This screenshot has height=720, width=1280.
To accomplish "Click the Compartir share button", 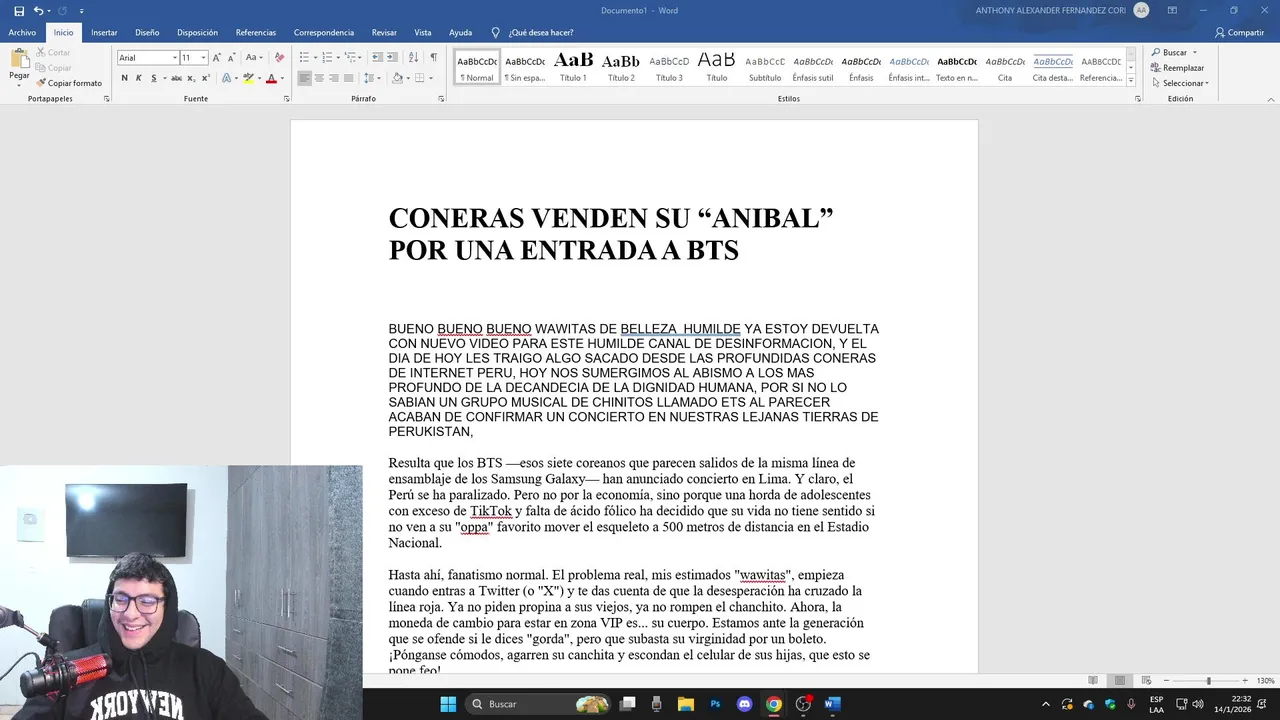I will pyautogui.click(x=1239, y=32).
